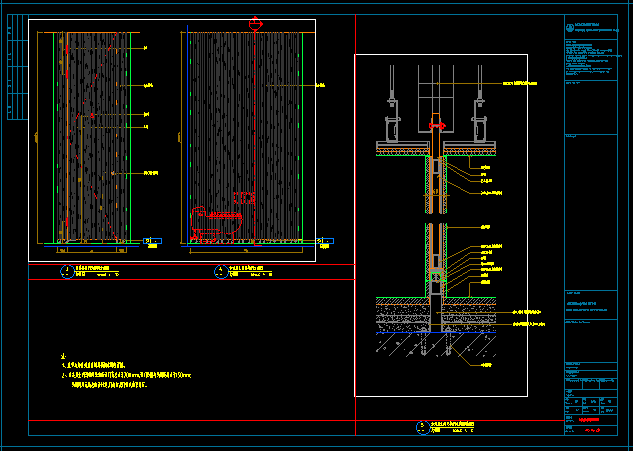The height and width of the screenshot is (451, 633).
Task: Select the blue circle marker below the section detail
Action: [x=422, y=427]
